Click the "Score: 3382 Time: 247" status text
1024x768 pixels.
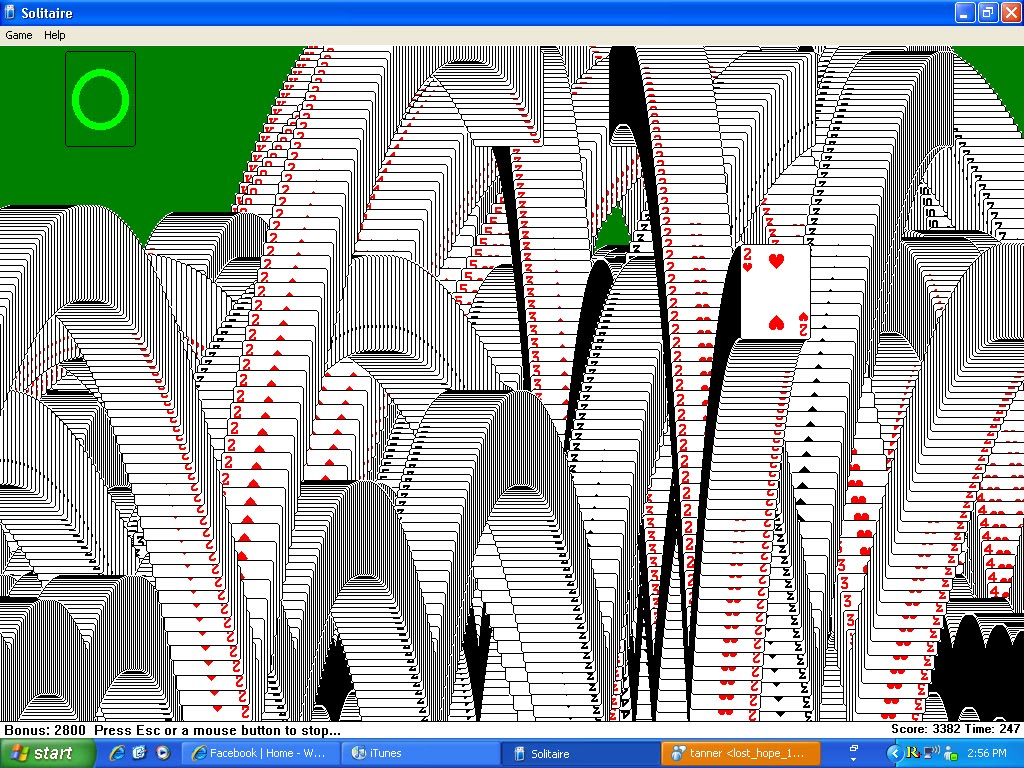point(955,729)
